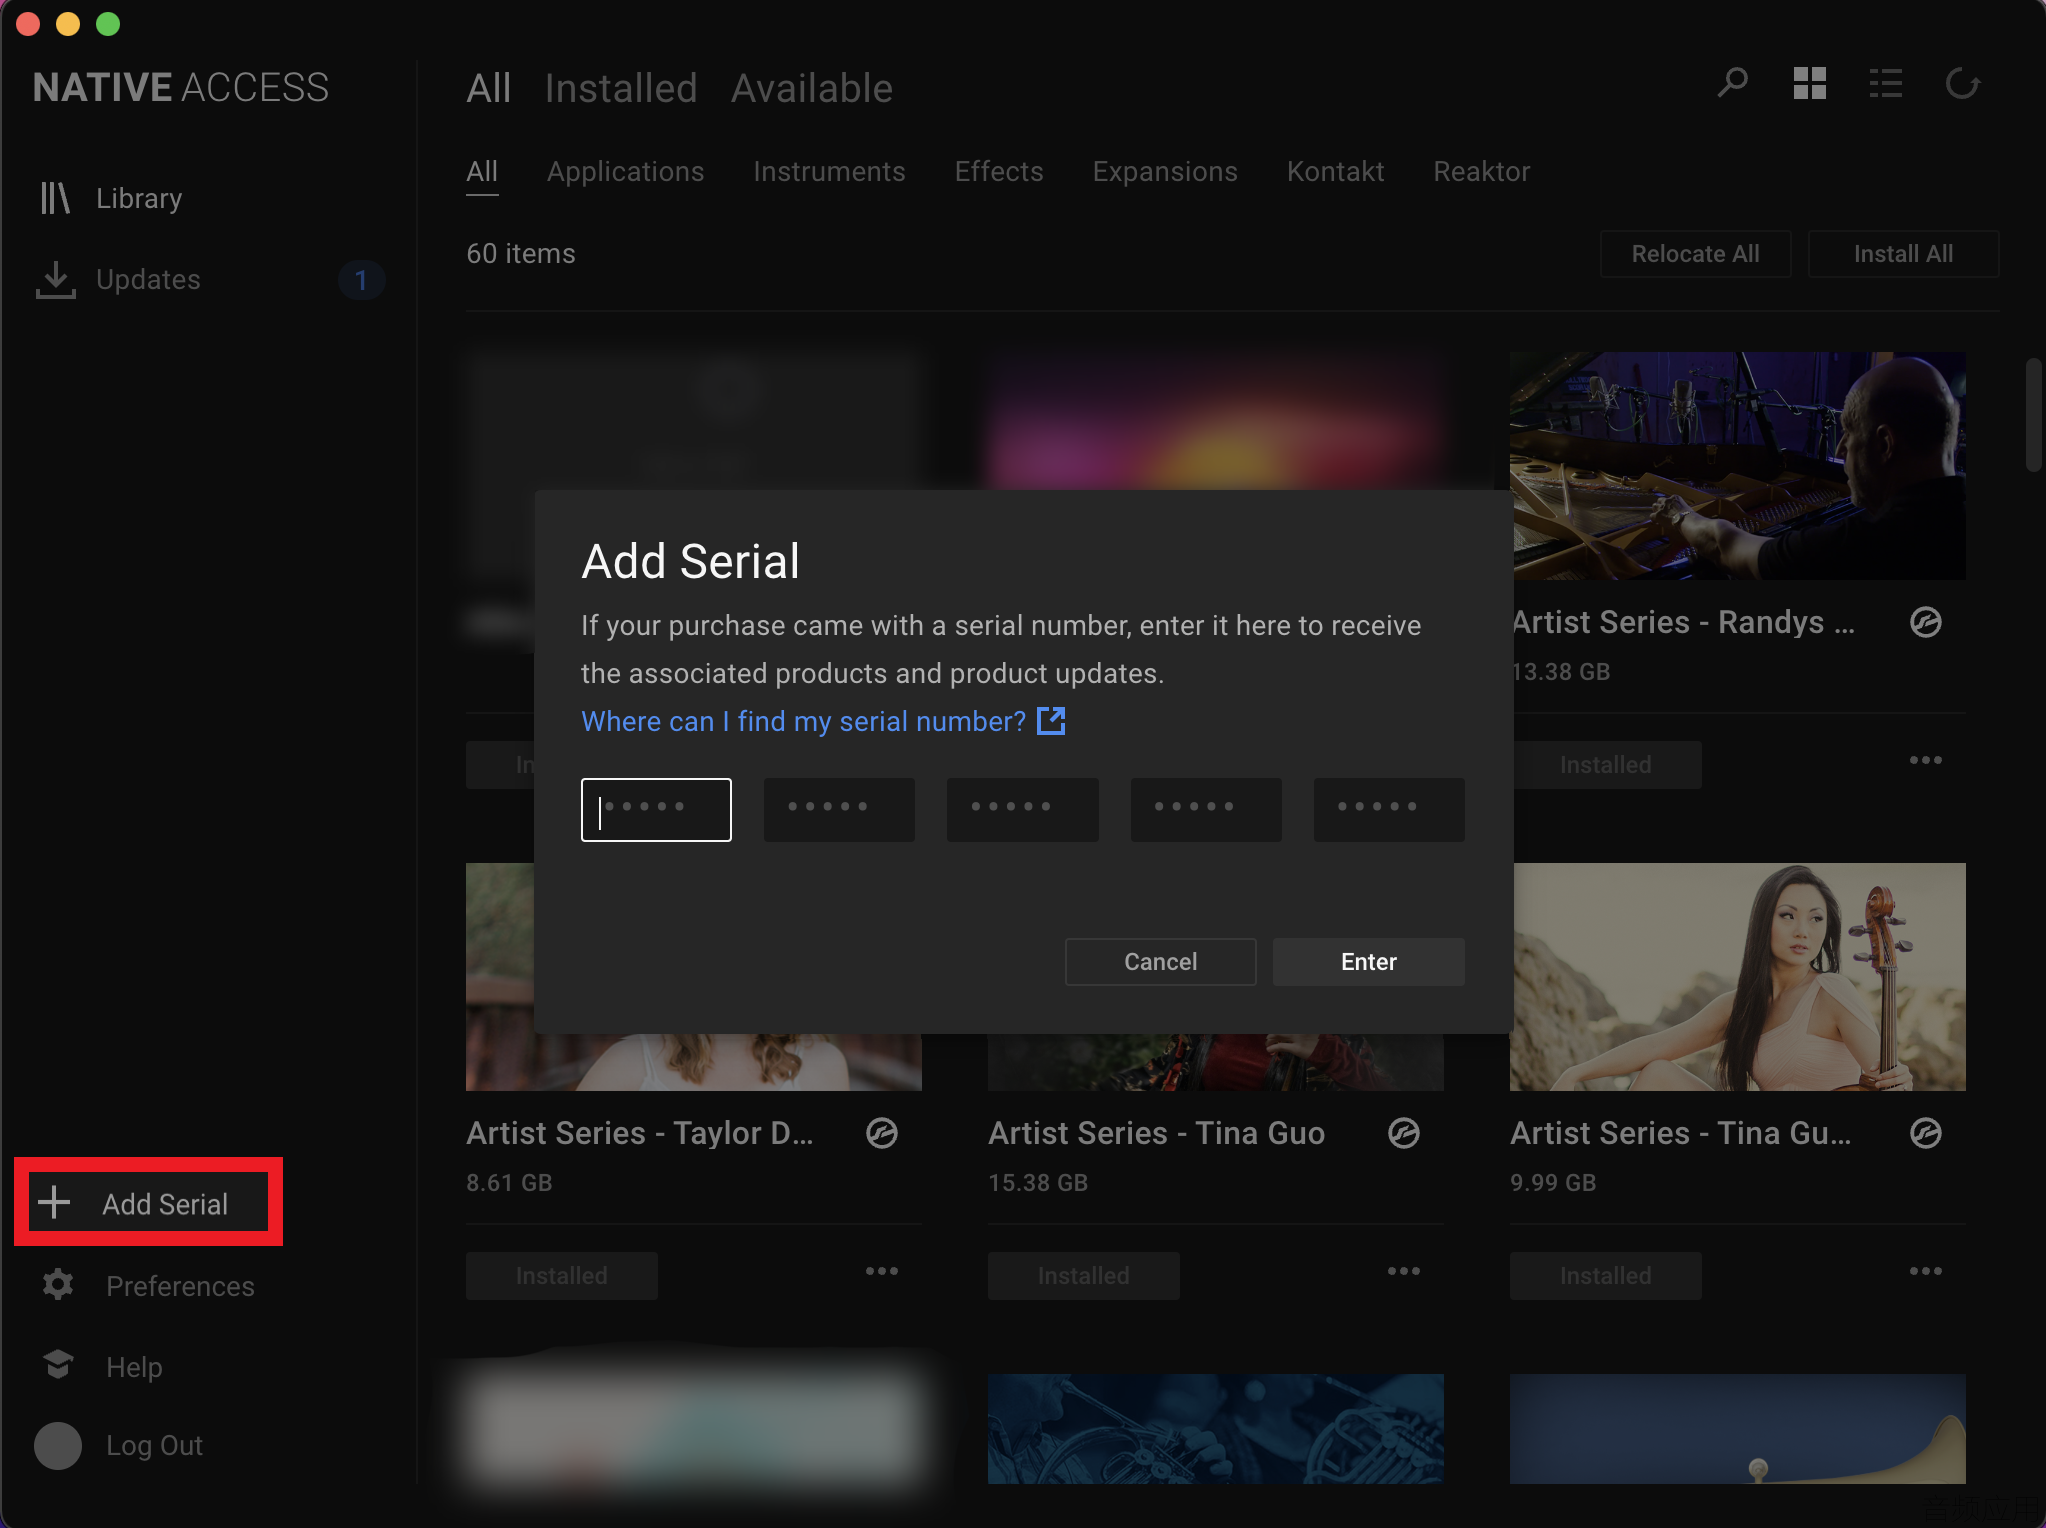Click the Tina Guo cello thumbnail at right
Image resolution: width=2046 pixels, height=1528 pixels.
pyautogui.click(x=1739, y=976)
